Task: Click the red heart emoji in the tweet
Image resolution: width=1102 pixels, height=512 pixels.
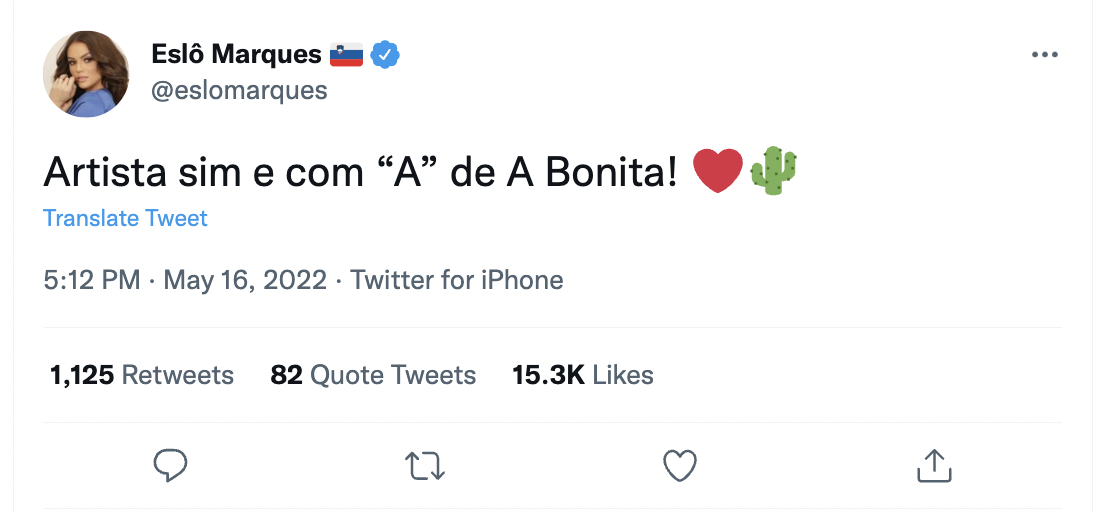Action: pos(717,171)
